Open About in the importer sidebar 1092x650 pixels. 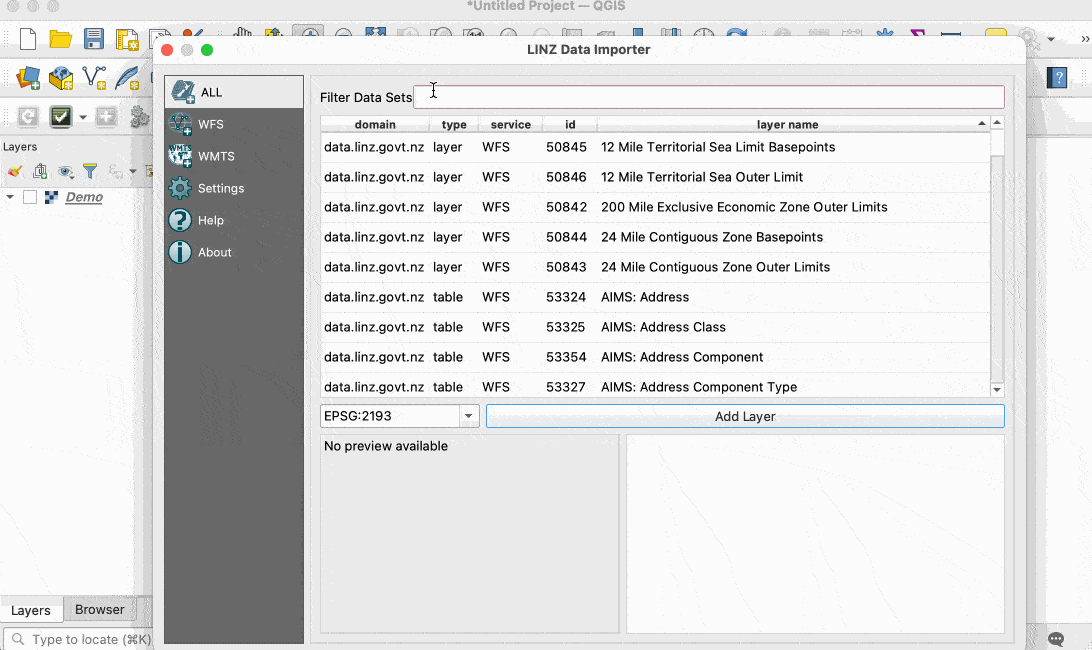[234, 252]
